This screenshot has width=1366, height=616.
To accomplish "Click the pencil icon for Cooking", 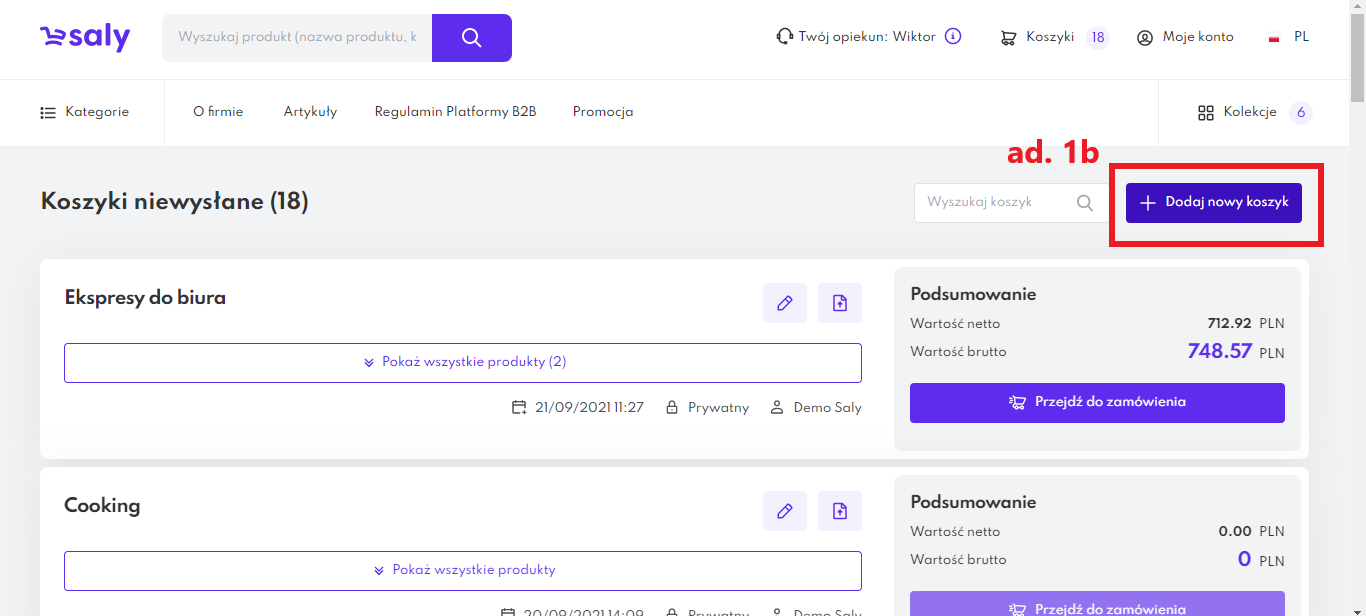I will (785, 511).
